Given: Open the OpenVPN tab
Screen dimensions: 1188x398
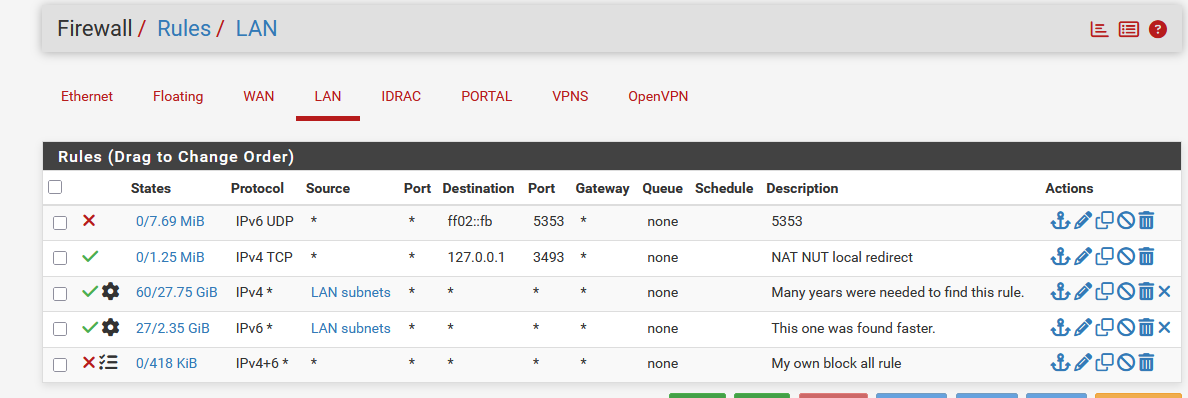Looking at the screenshot, I should pos(658,96).
